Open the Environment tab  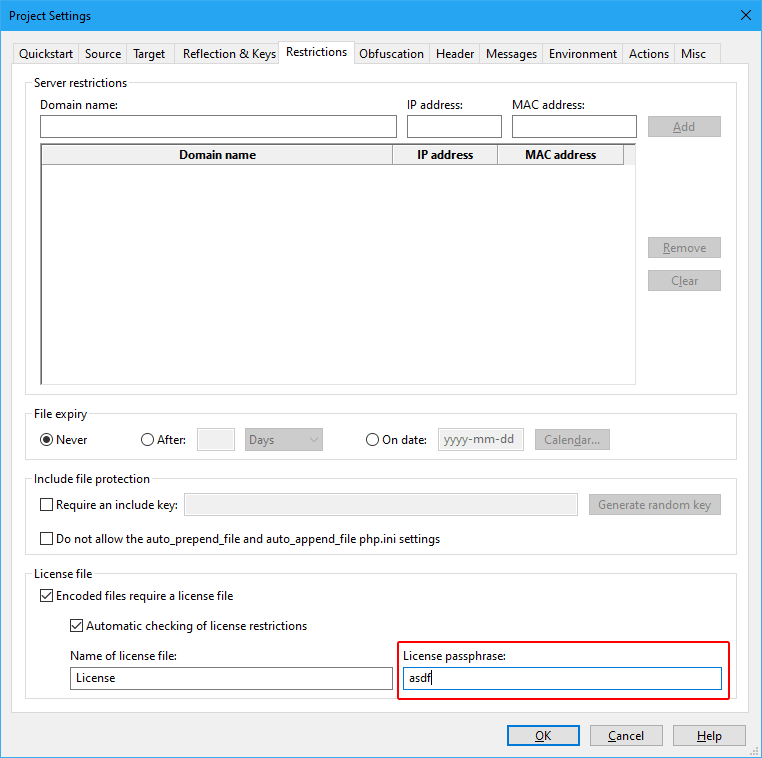[583, 54]
